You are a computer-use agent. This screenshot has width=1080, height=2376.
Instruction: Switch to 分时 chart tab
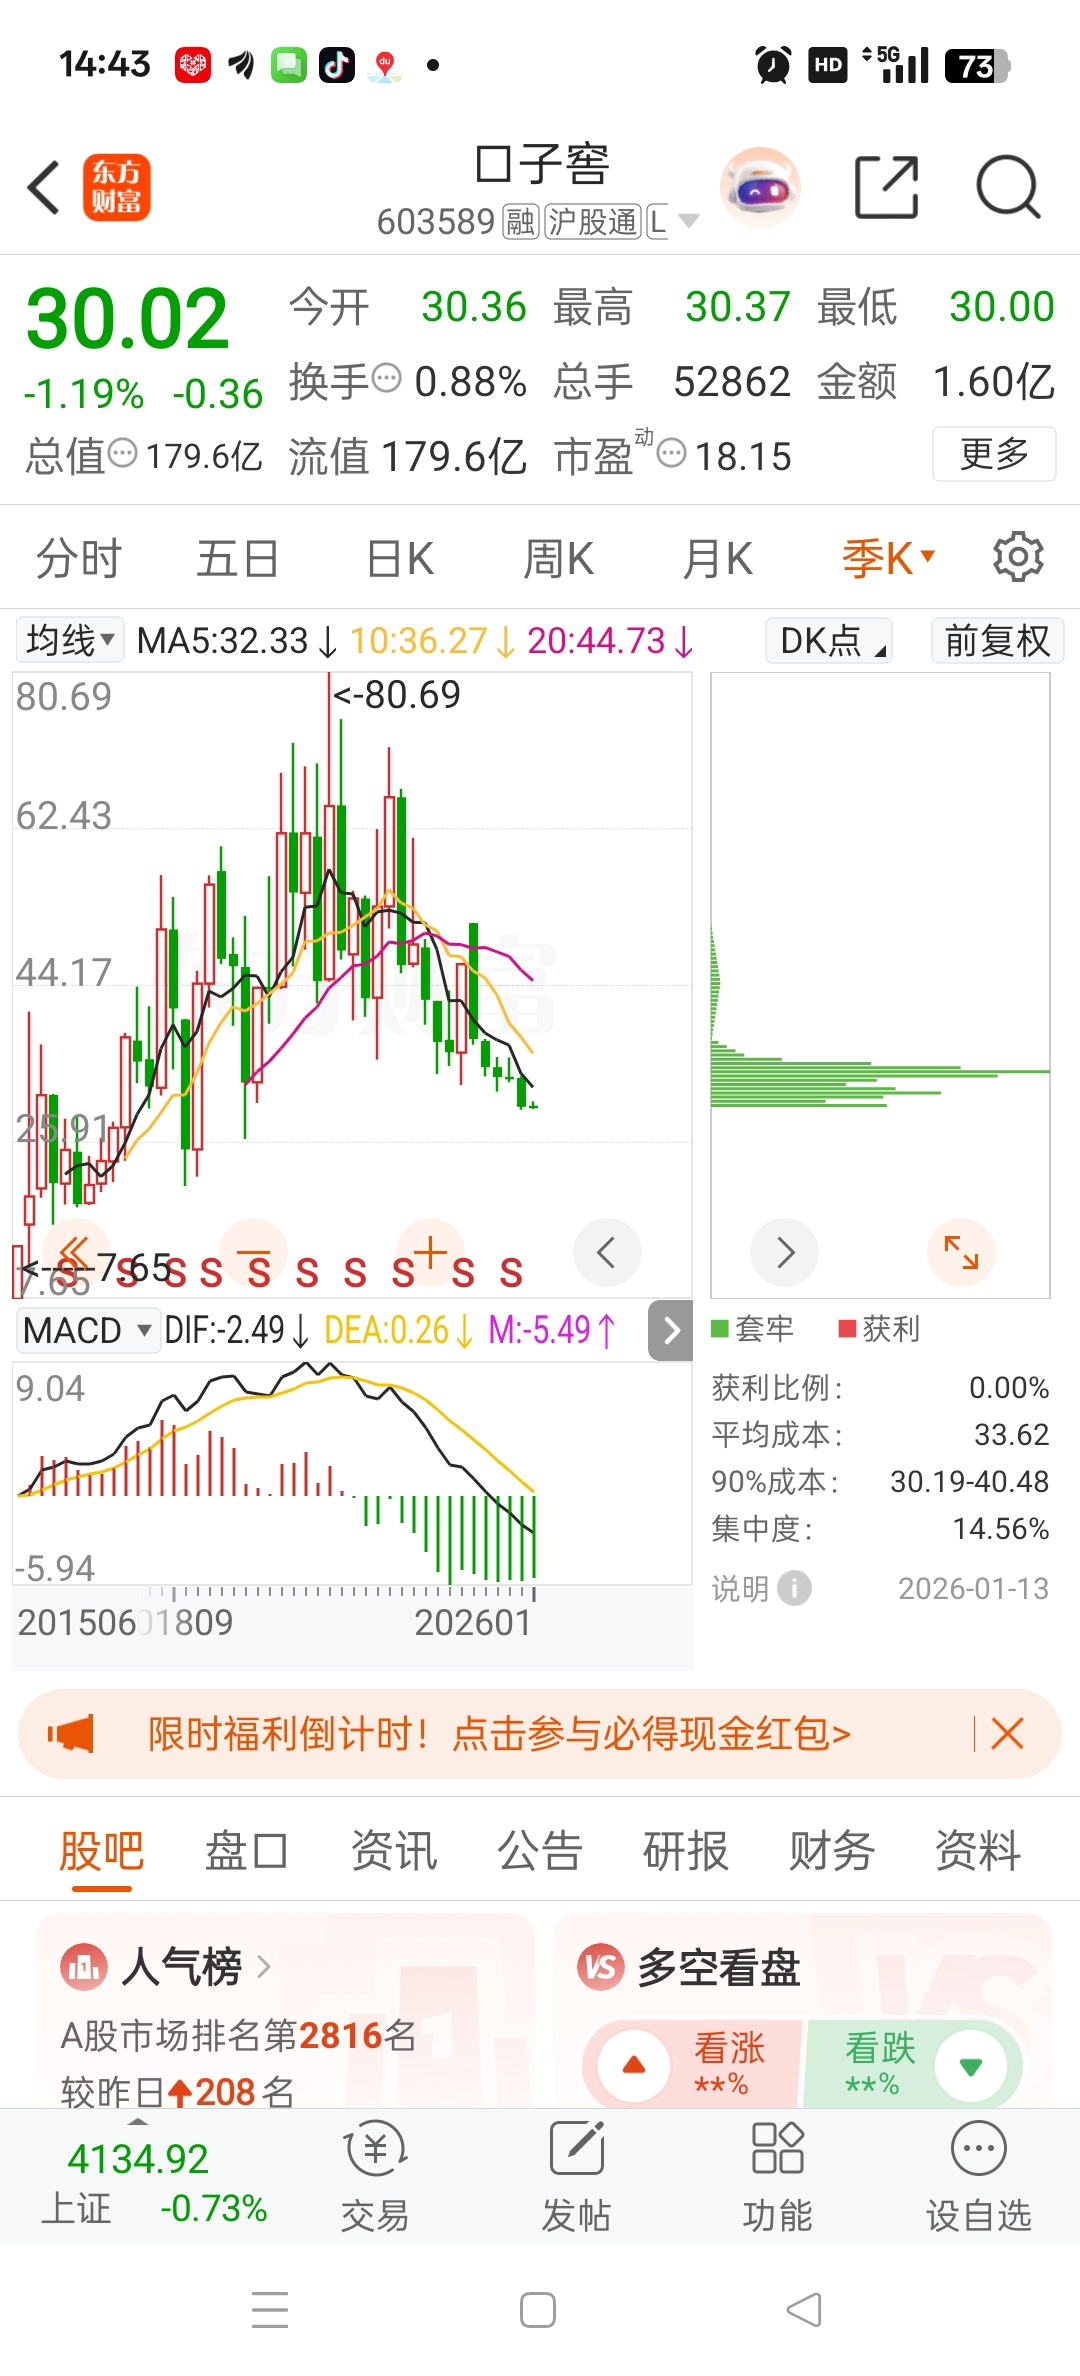[x=79, y=558]
